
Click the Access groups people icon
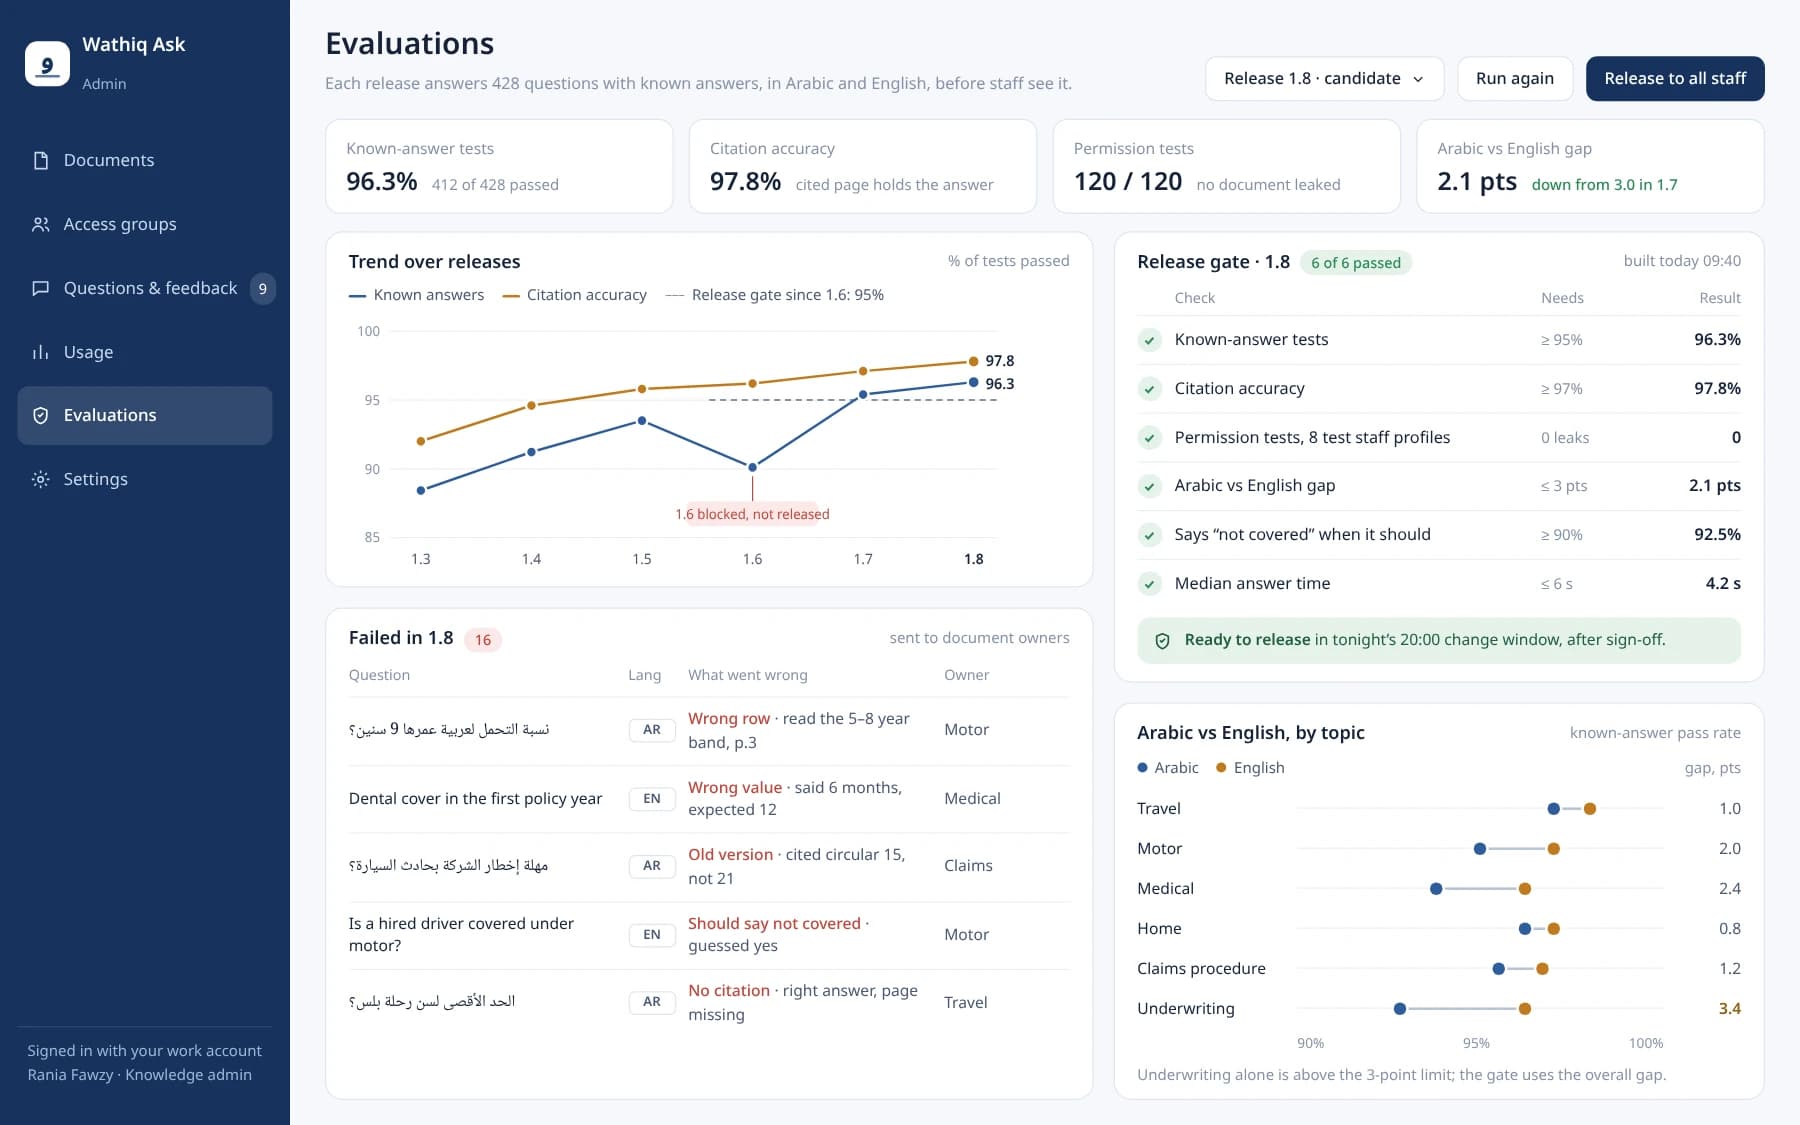coord(41,224)
